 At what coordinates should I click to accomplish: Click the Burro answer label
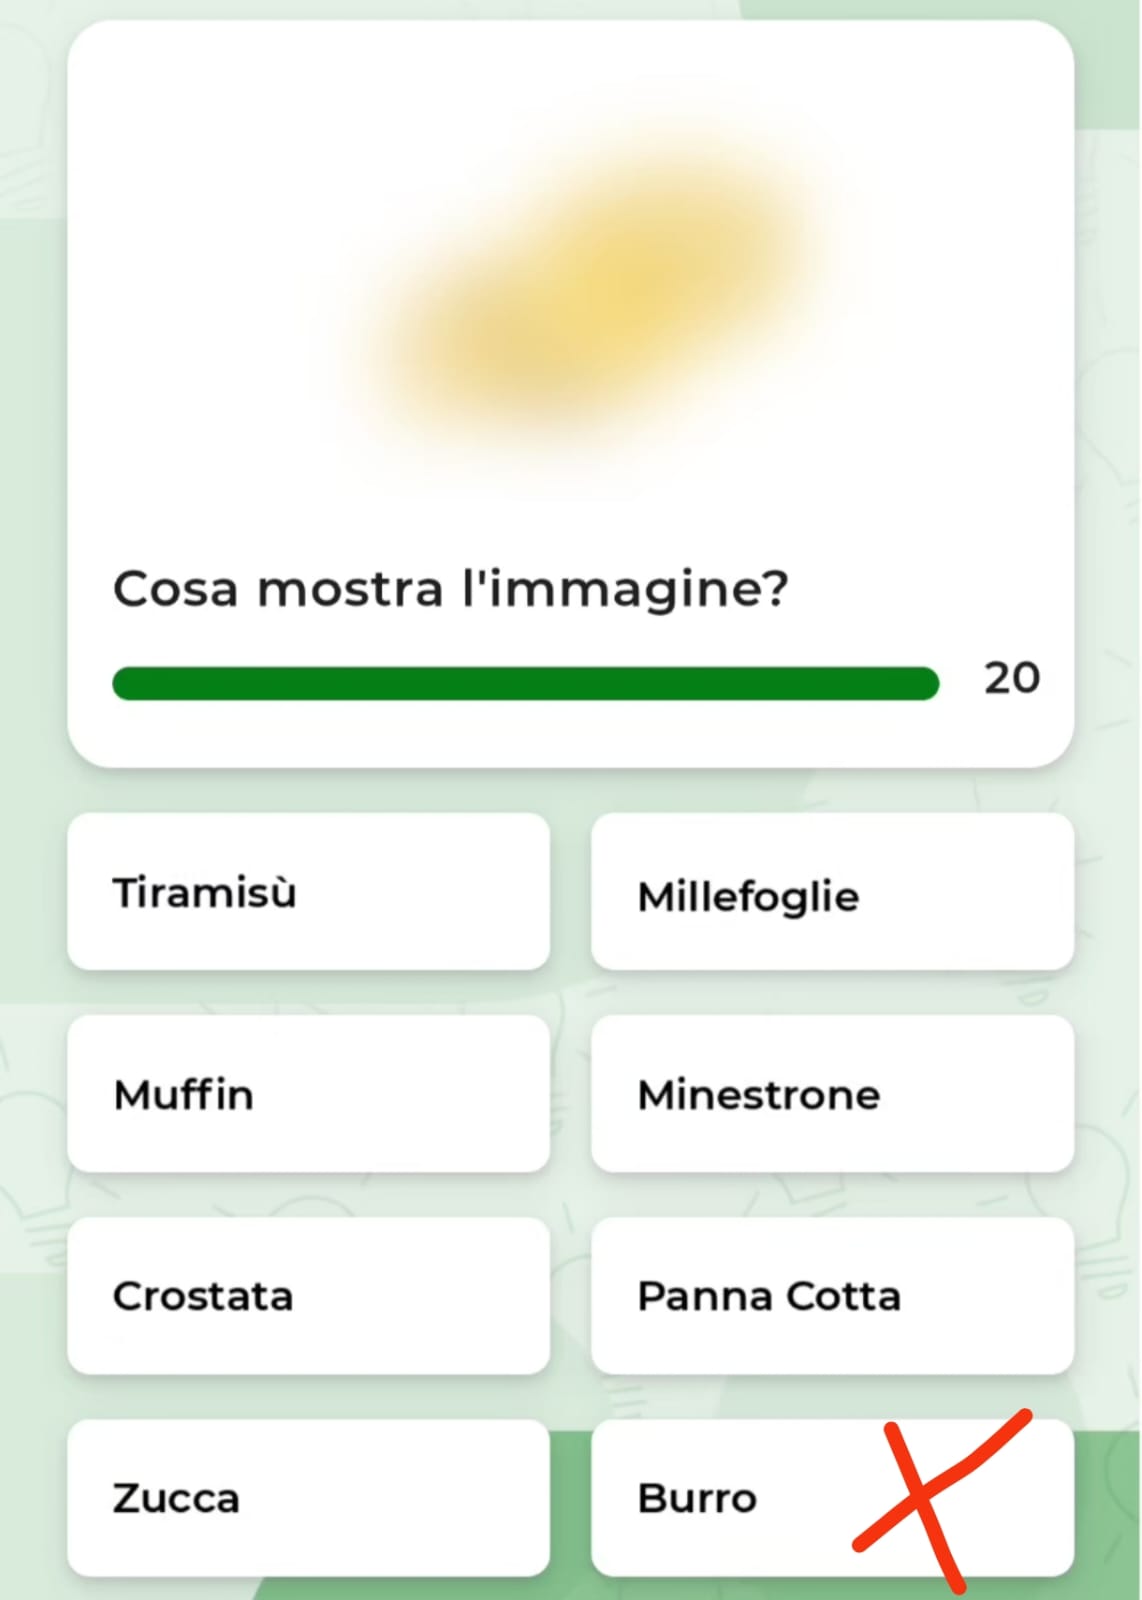point(697,1498)
